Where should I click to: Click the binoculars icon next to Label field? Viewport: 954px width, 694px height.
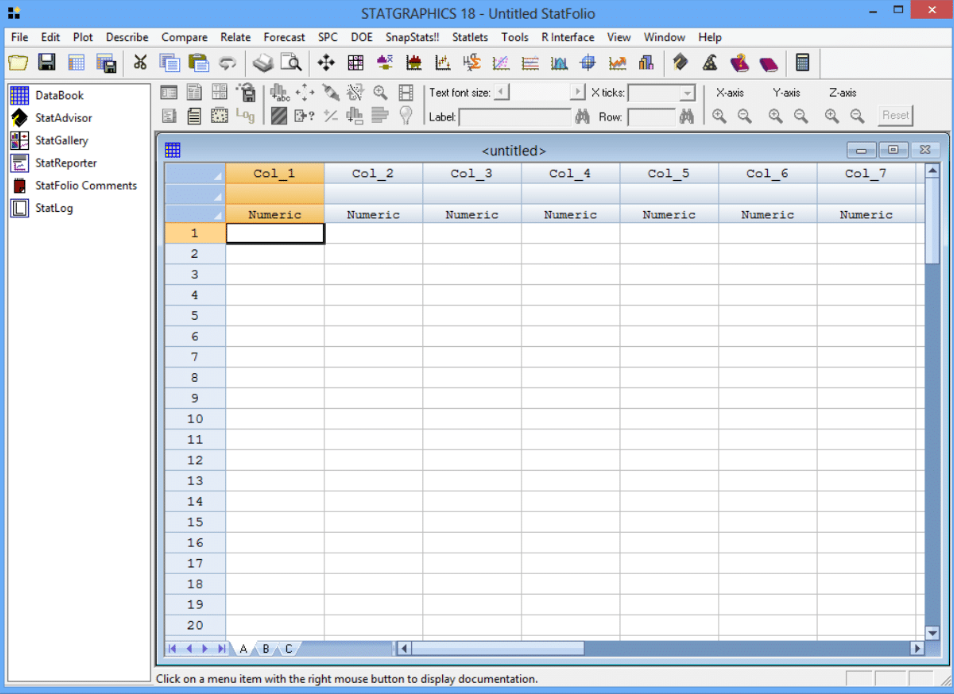[582, 117]
